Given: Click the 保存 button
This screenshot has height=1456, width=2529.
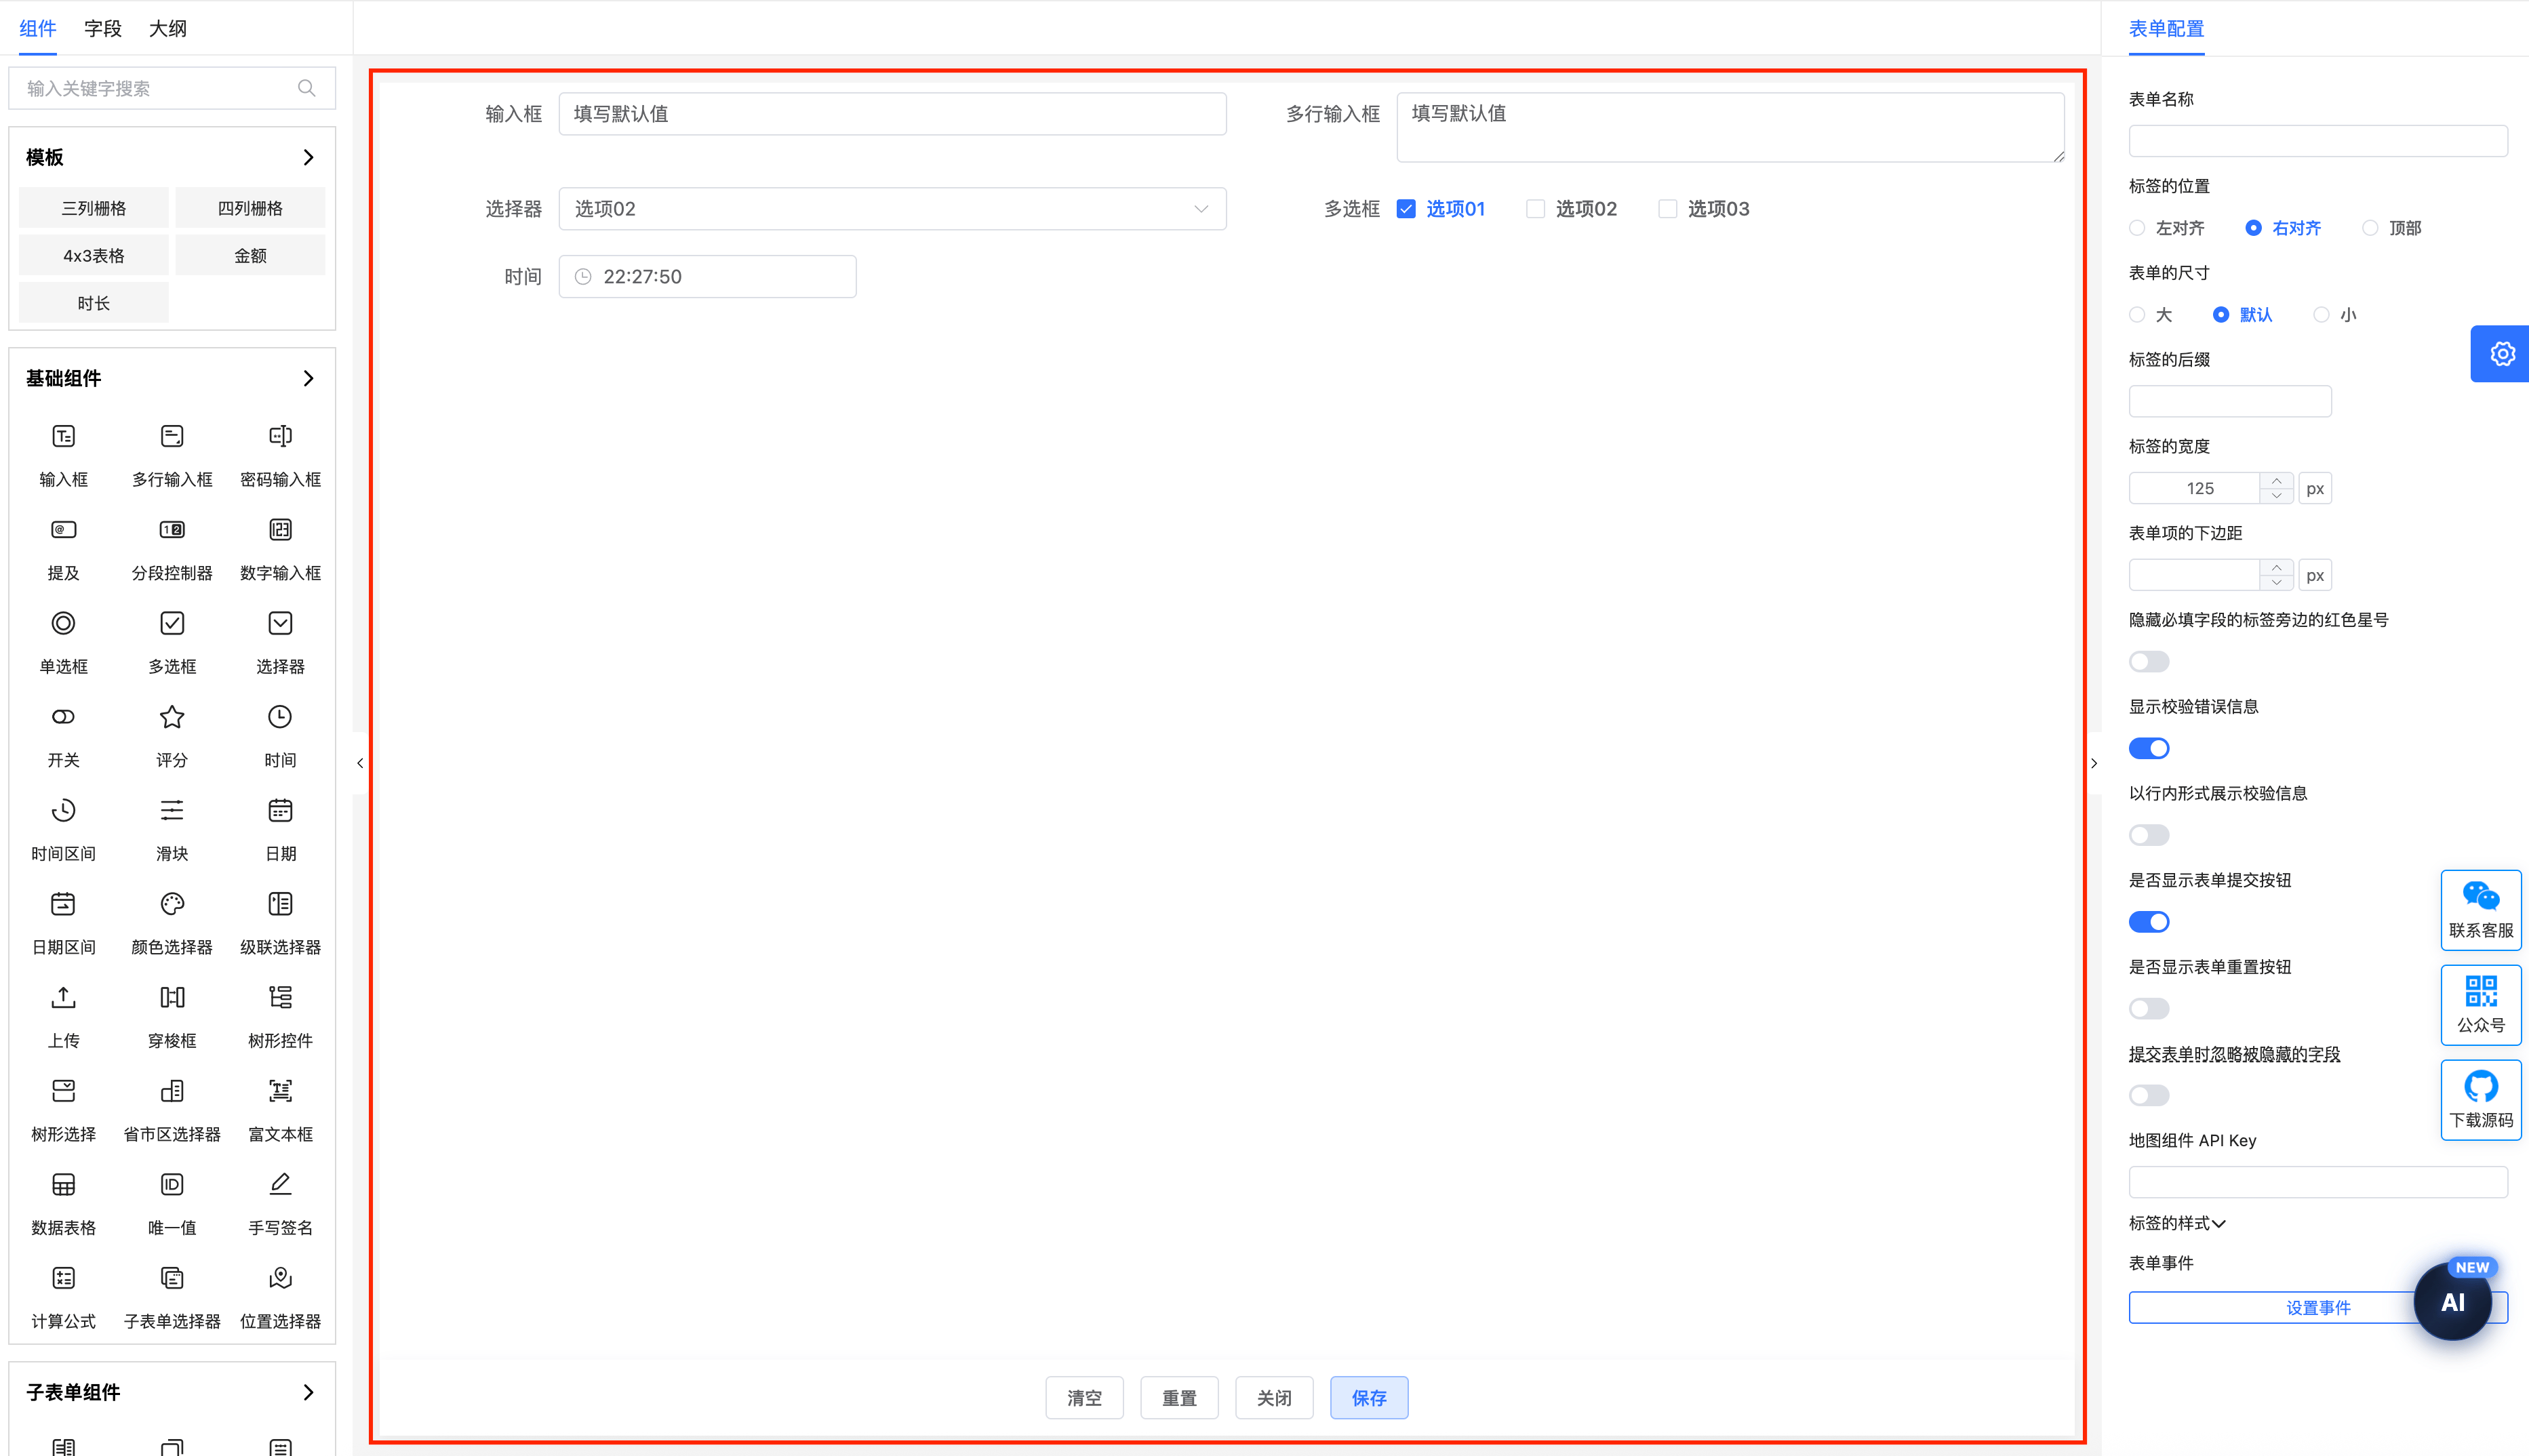Looking at the screenshot, I should 1368,1398.
